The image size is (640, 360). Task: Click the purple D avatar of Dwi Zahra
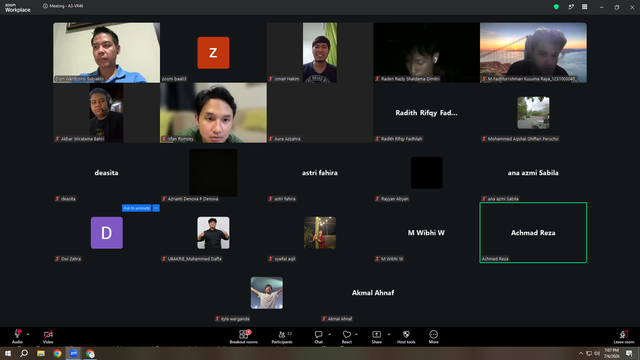(x=107, y=233)
